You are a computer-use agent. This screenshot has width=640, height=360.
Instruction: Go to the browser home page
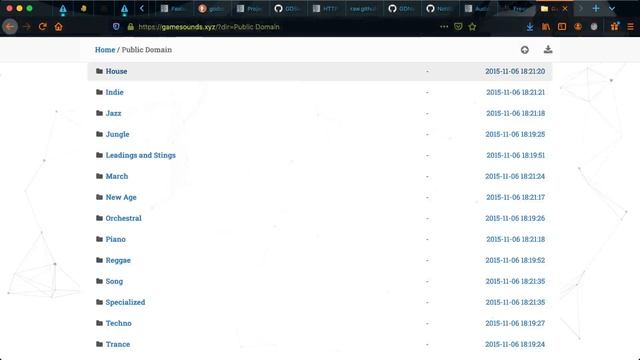pos(58,27)
